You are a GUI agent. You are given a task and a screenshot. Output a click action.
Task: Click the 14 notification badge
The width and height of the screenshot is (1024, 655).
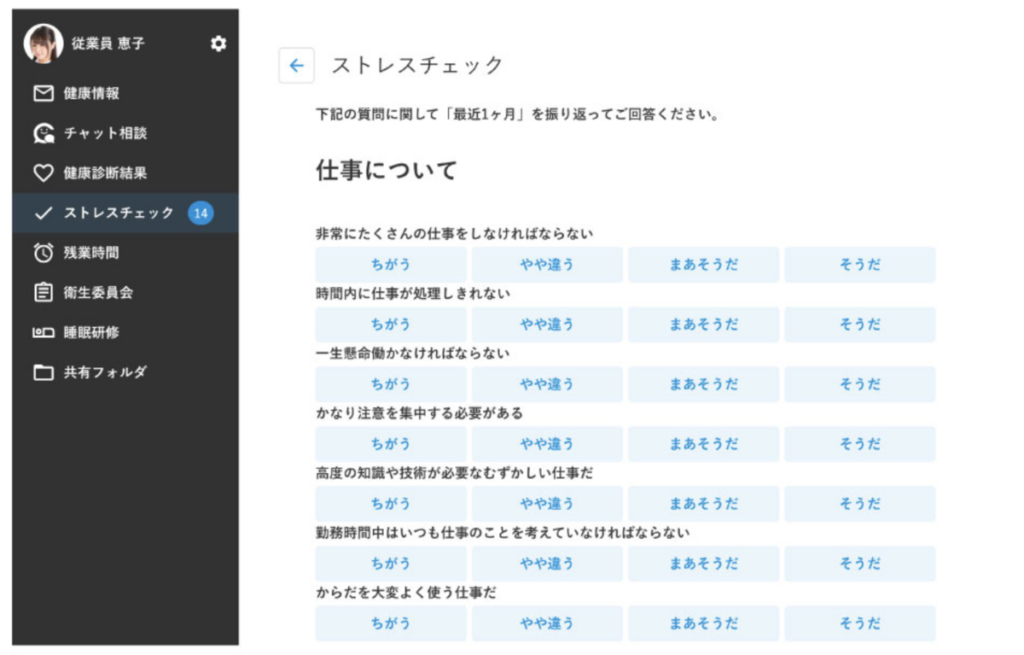coord(203,212)
